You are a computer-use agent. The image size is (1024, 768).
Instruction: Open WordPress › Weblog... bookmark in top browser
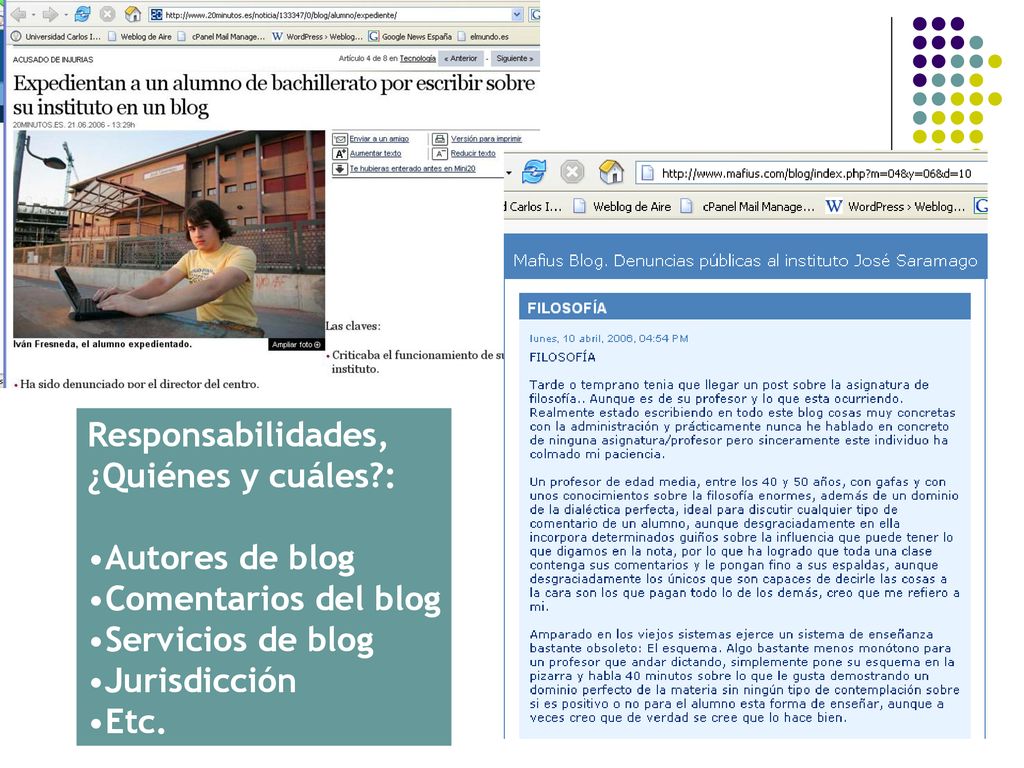click(x=317, y=37)
